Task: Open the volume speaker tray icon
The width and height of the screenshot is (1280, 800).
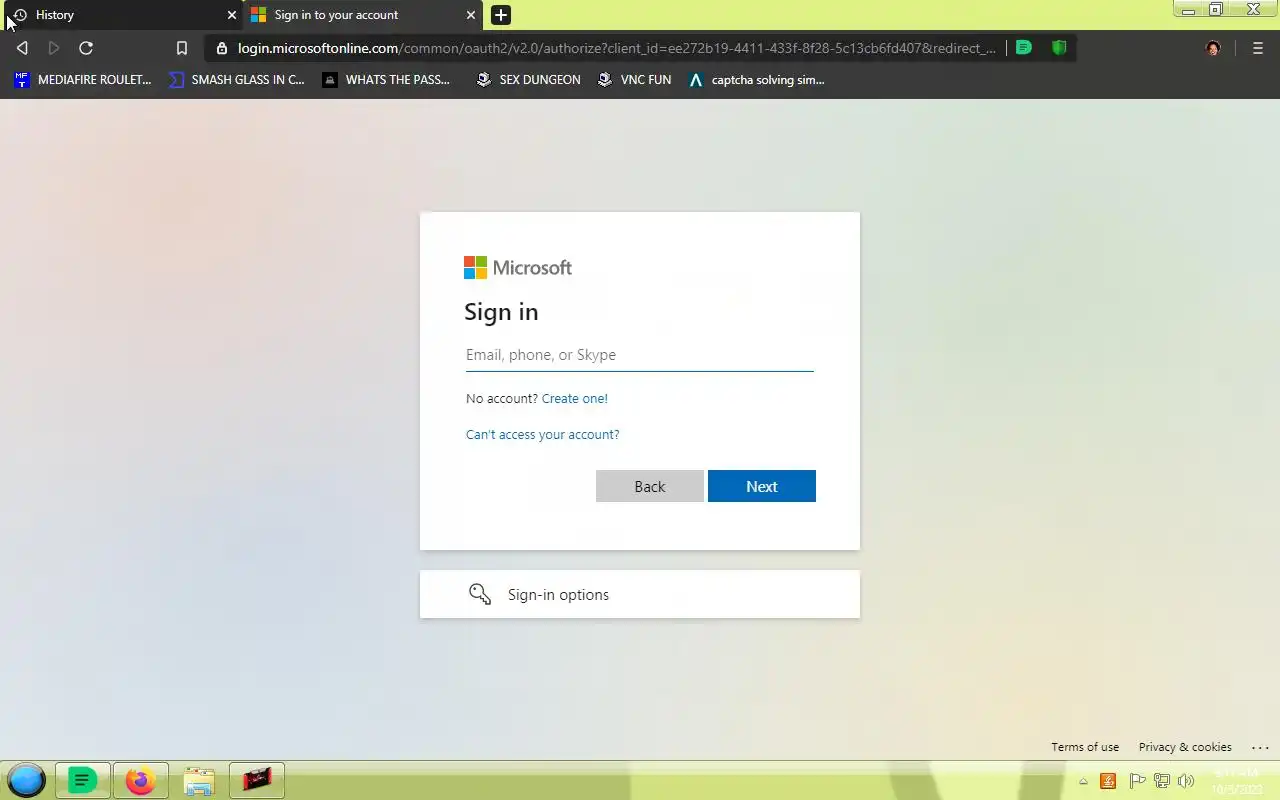Action: 1187,781
